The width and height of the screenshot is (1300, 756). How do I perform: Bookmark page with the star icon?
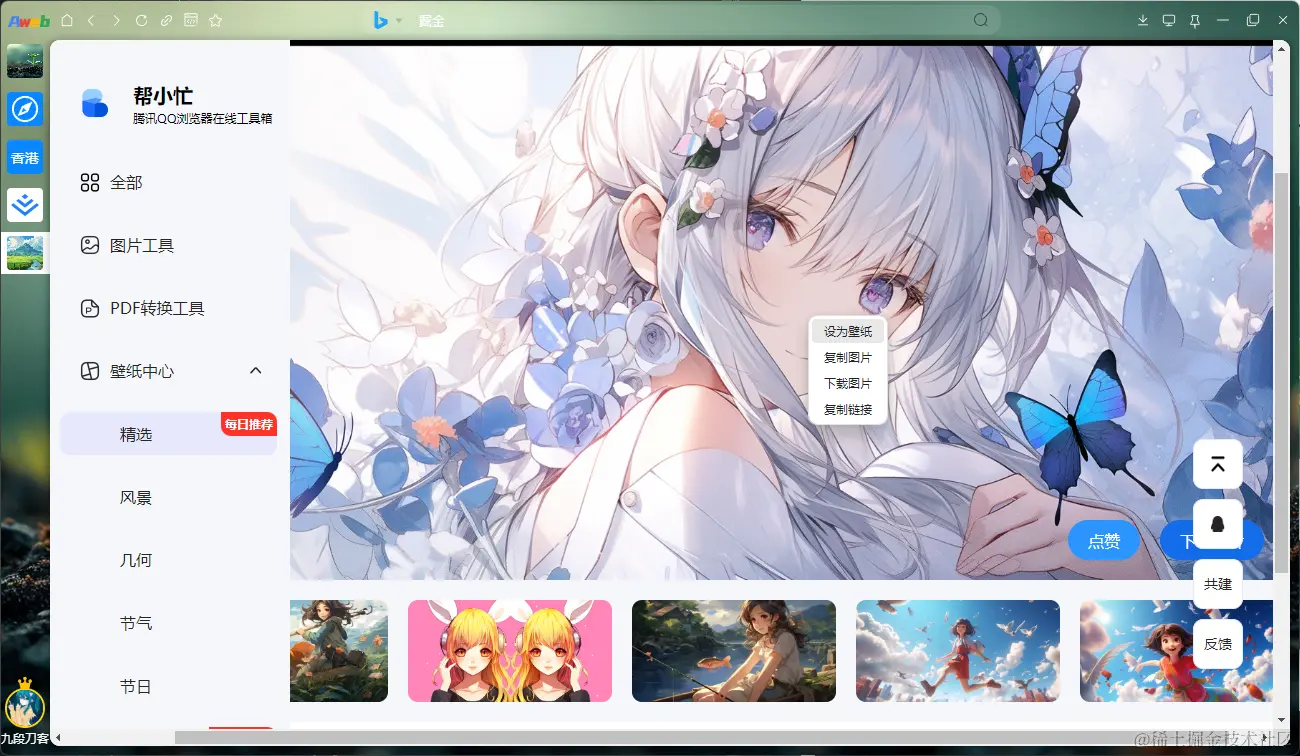(216, 20)
